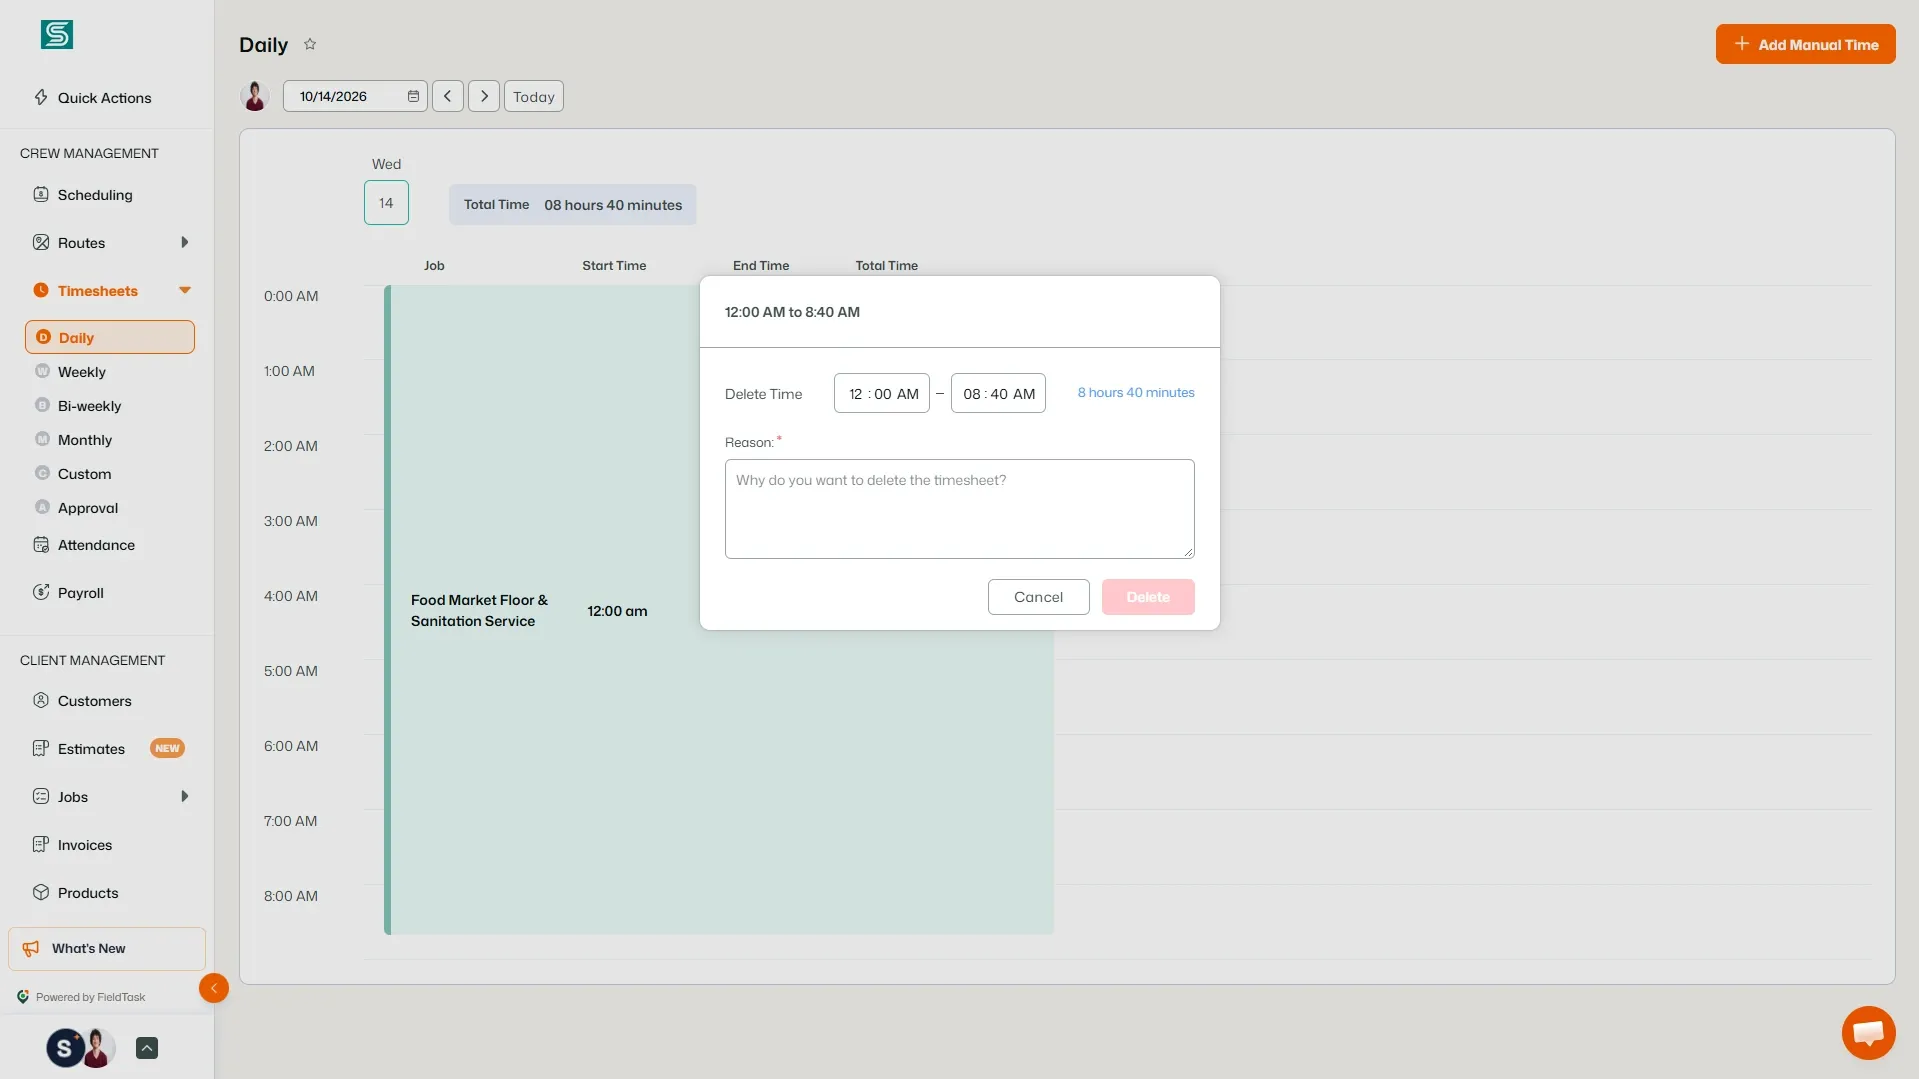Click the Timesheets clock icon
The width and height of the screenshot is (1919, 1079).
pyautogui.click(x=41, y=290)
